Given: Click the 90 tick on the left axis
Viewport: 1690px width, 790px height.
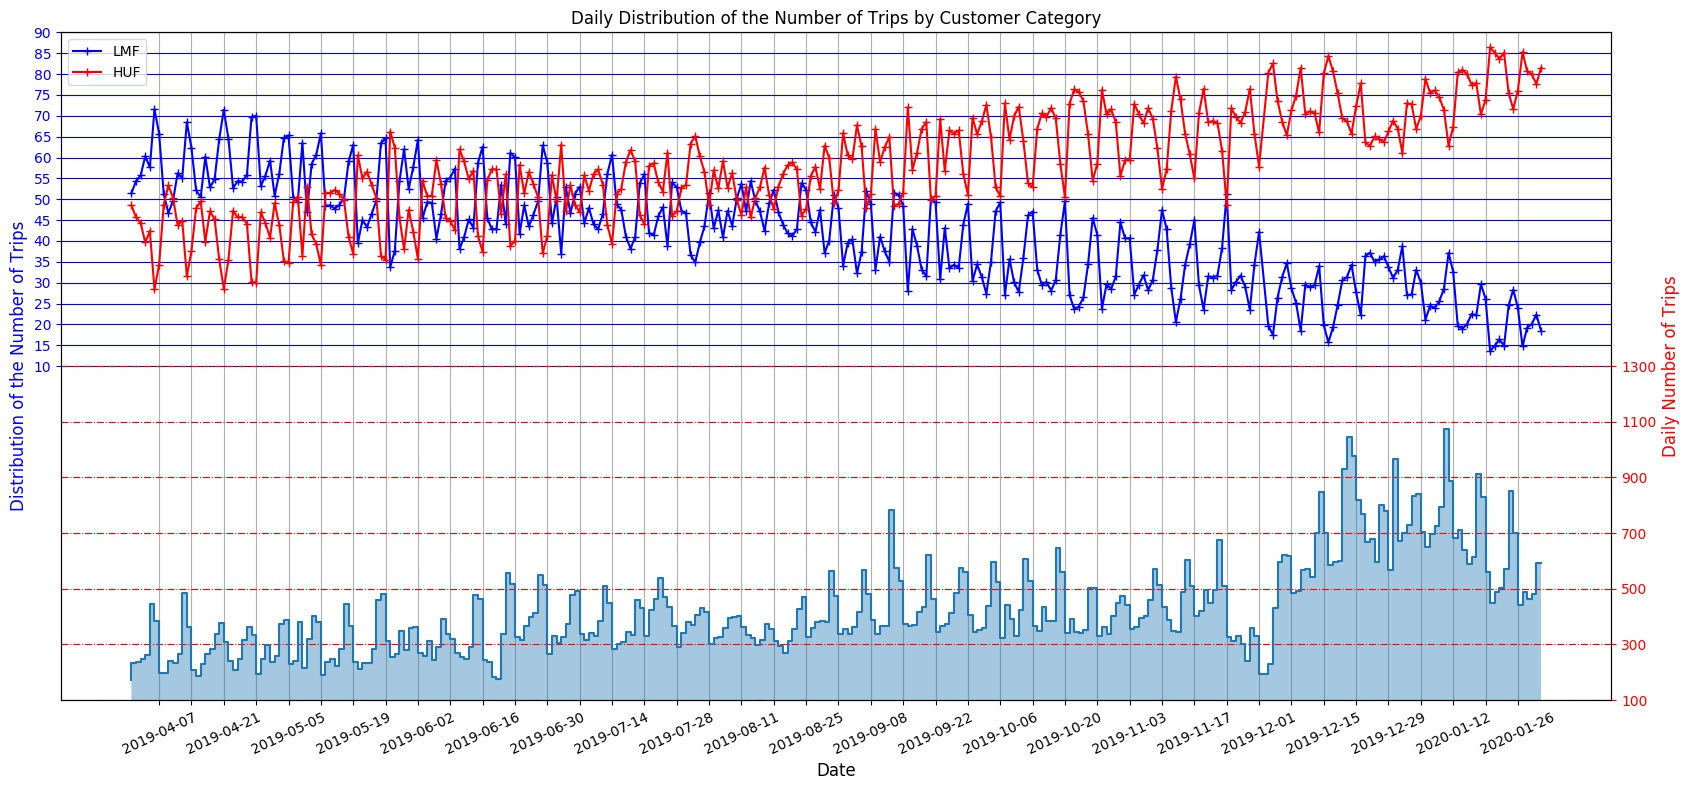Looking at the screenshot, I should tap(42, 33).
